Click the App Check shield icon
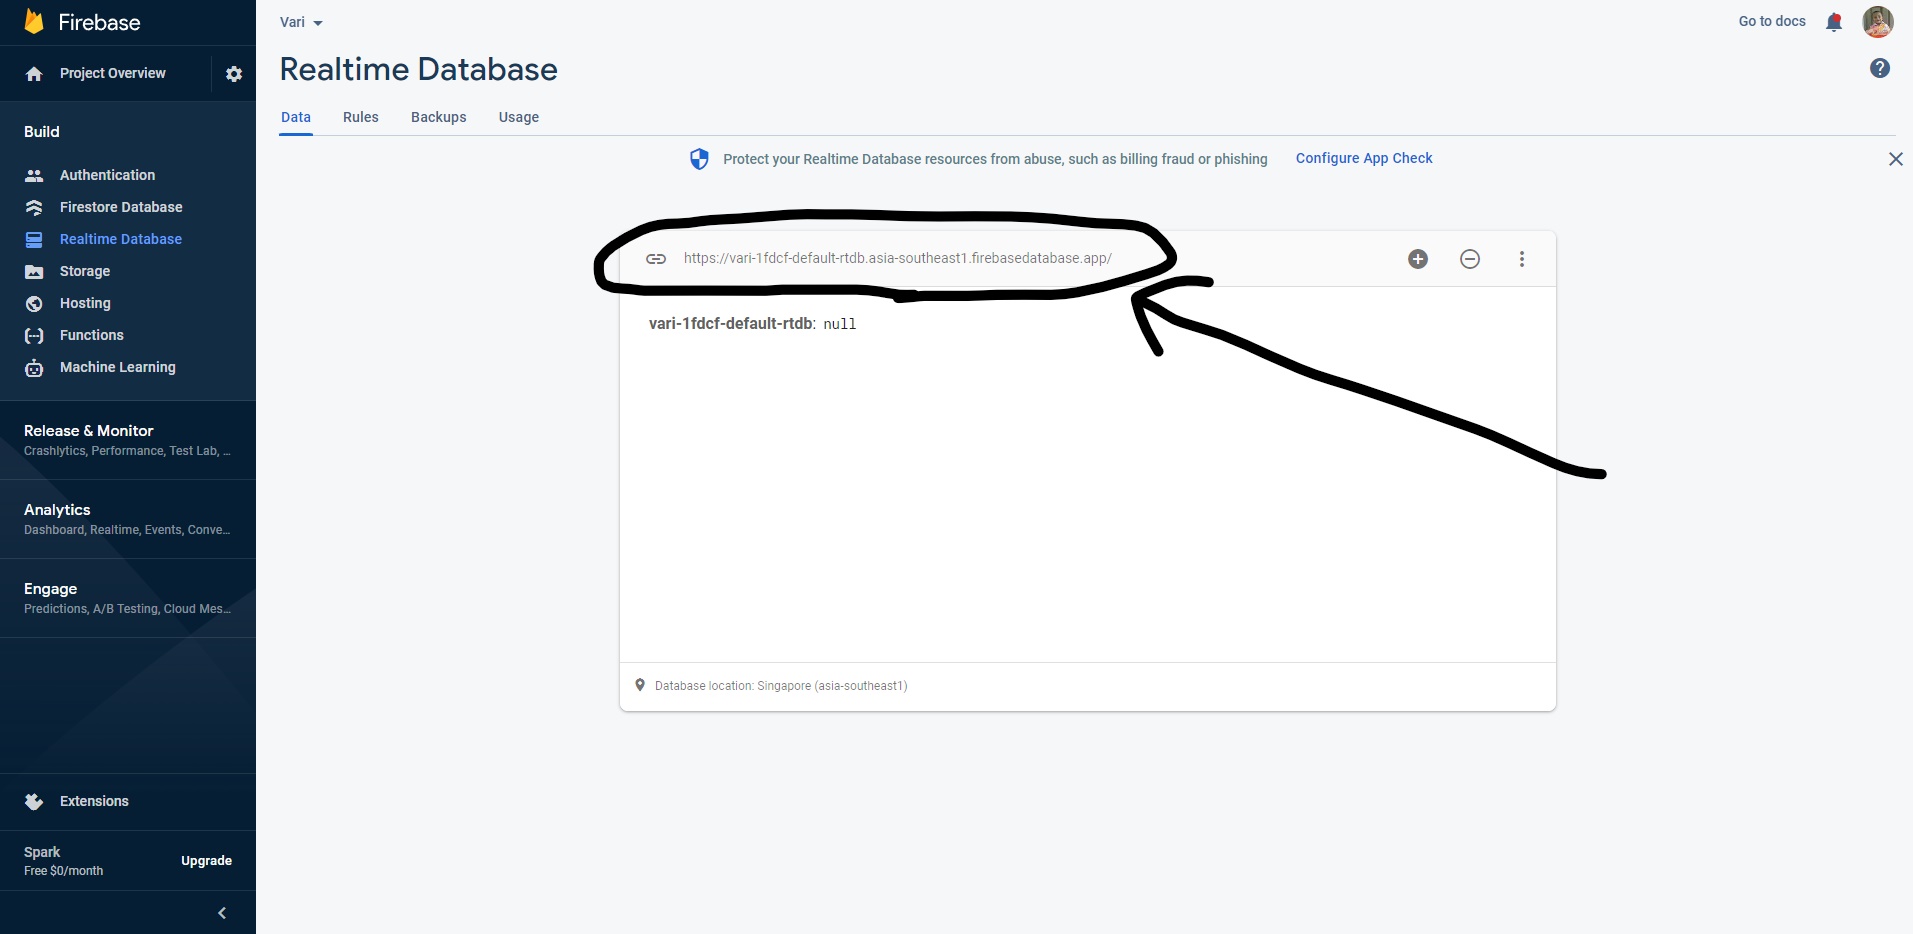 (x=699, y=159)
